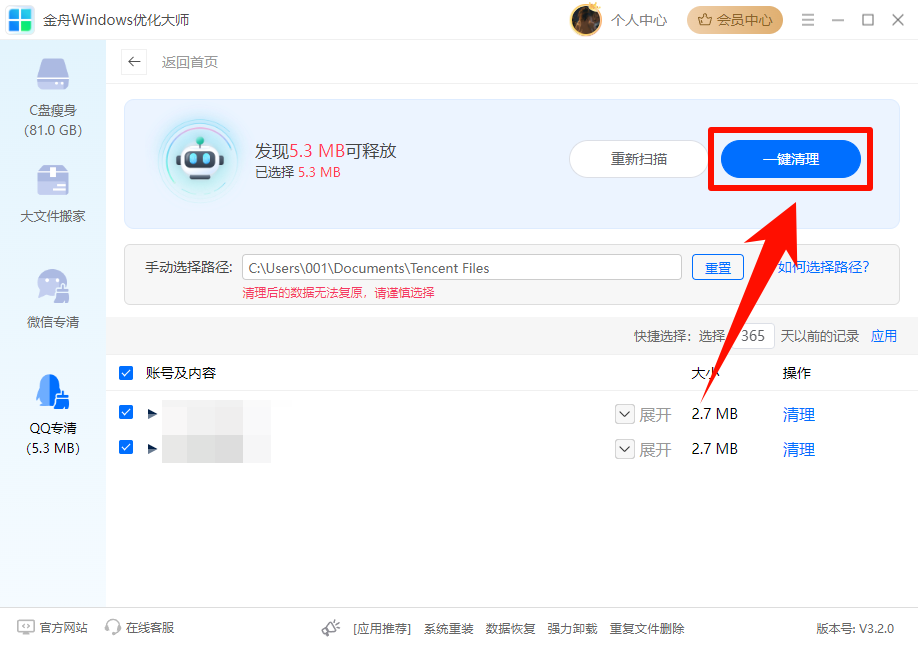Click inside the Tencent Files path field

point(460,267)
